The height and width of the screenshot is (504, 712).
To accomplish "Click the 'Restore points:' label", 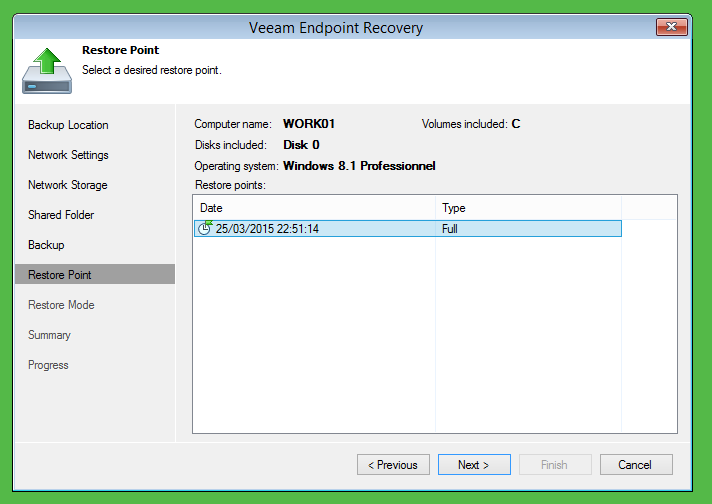I will 230,185.
